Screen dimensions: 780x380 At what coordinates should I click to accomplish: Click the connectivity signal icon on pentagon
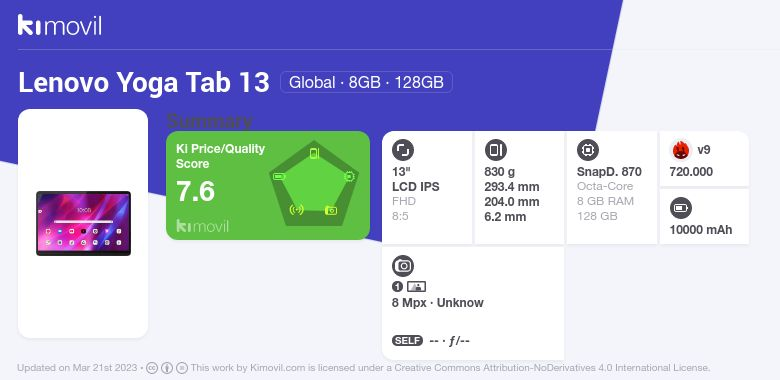296,209
